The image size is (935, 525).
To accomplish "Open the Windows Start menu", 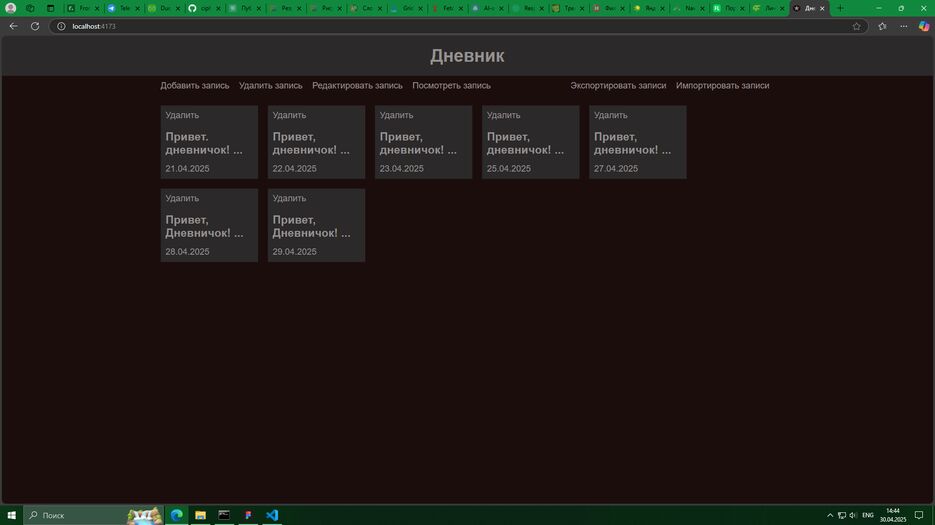I will 11,515.
